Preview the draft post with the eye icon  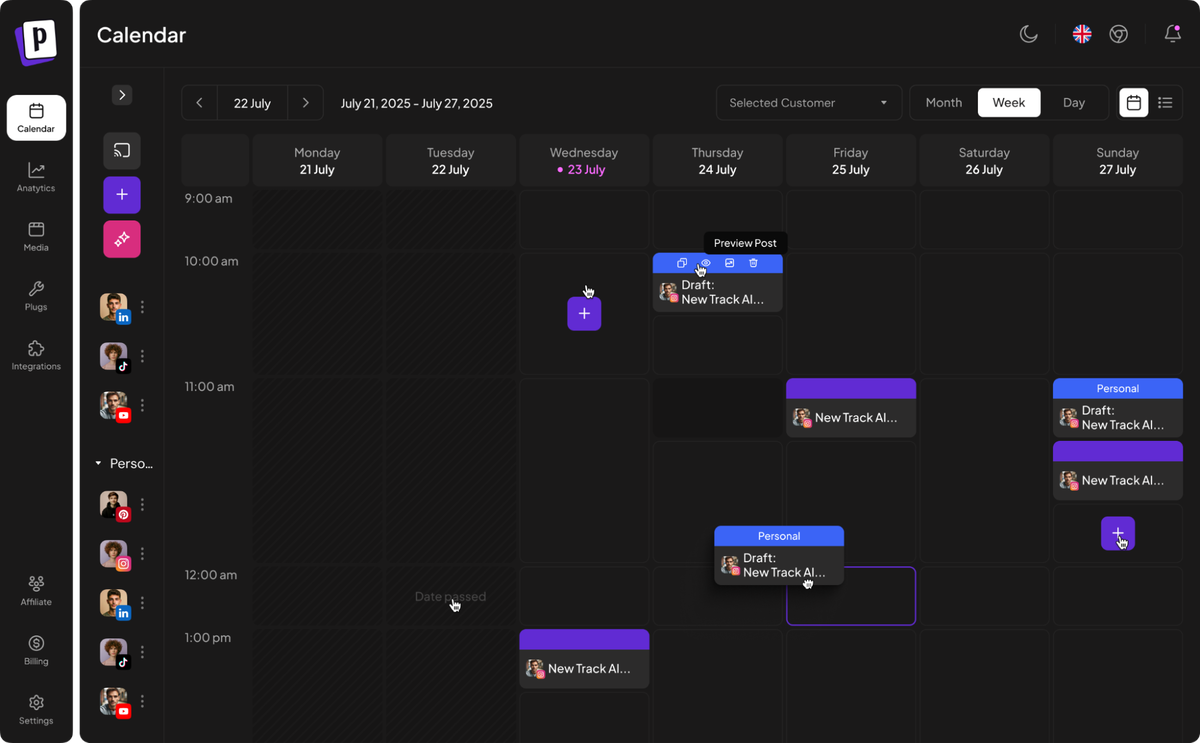tap(706, 263)
